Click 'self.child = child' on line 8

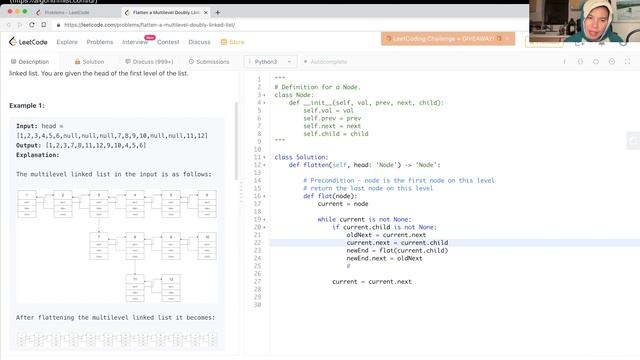pyautogui.click(x=336, y=134)
